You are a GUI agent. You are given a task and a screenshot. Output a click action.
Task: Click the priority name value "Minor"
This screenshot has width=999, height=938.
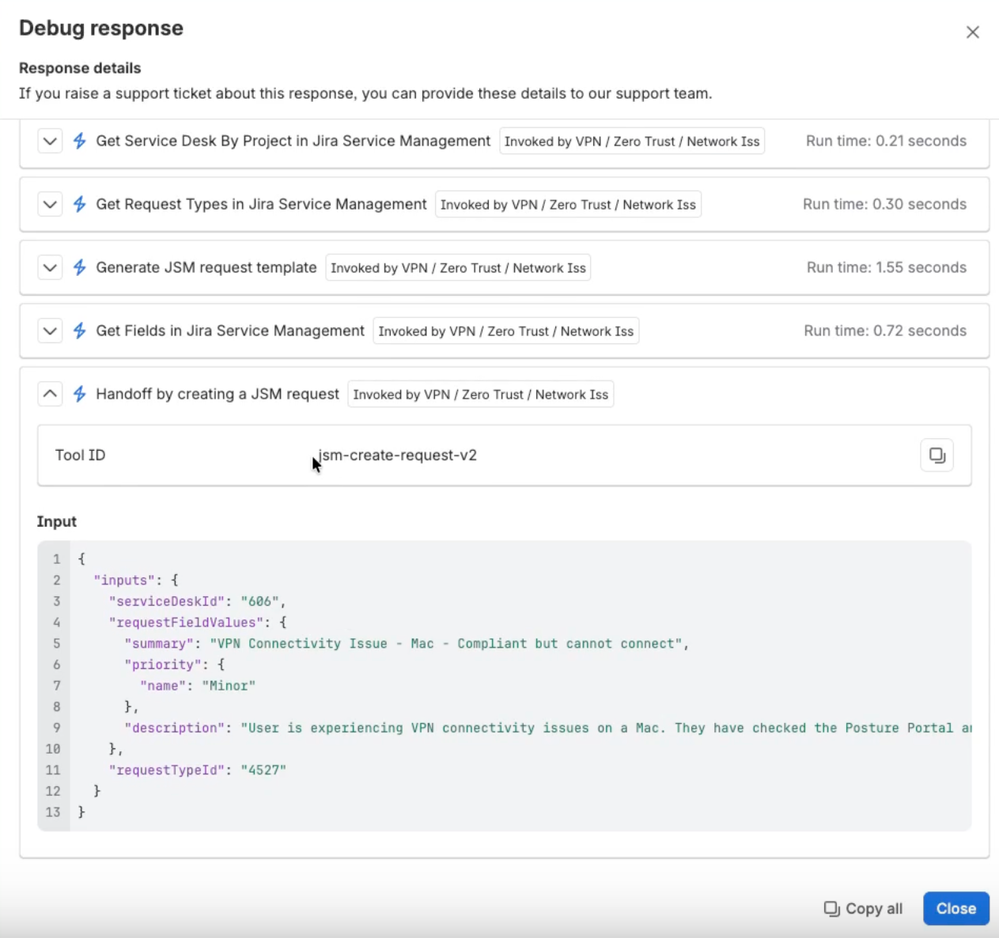tap(229, 686)
